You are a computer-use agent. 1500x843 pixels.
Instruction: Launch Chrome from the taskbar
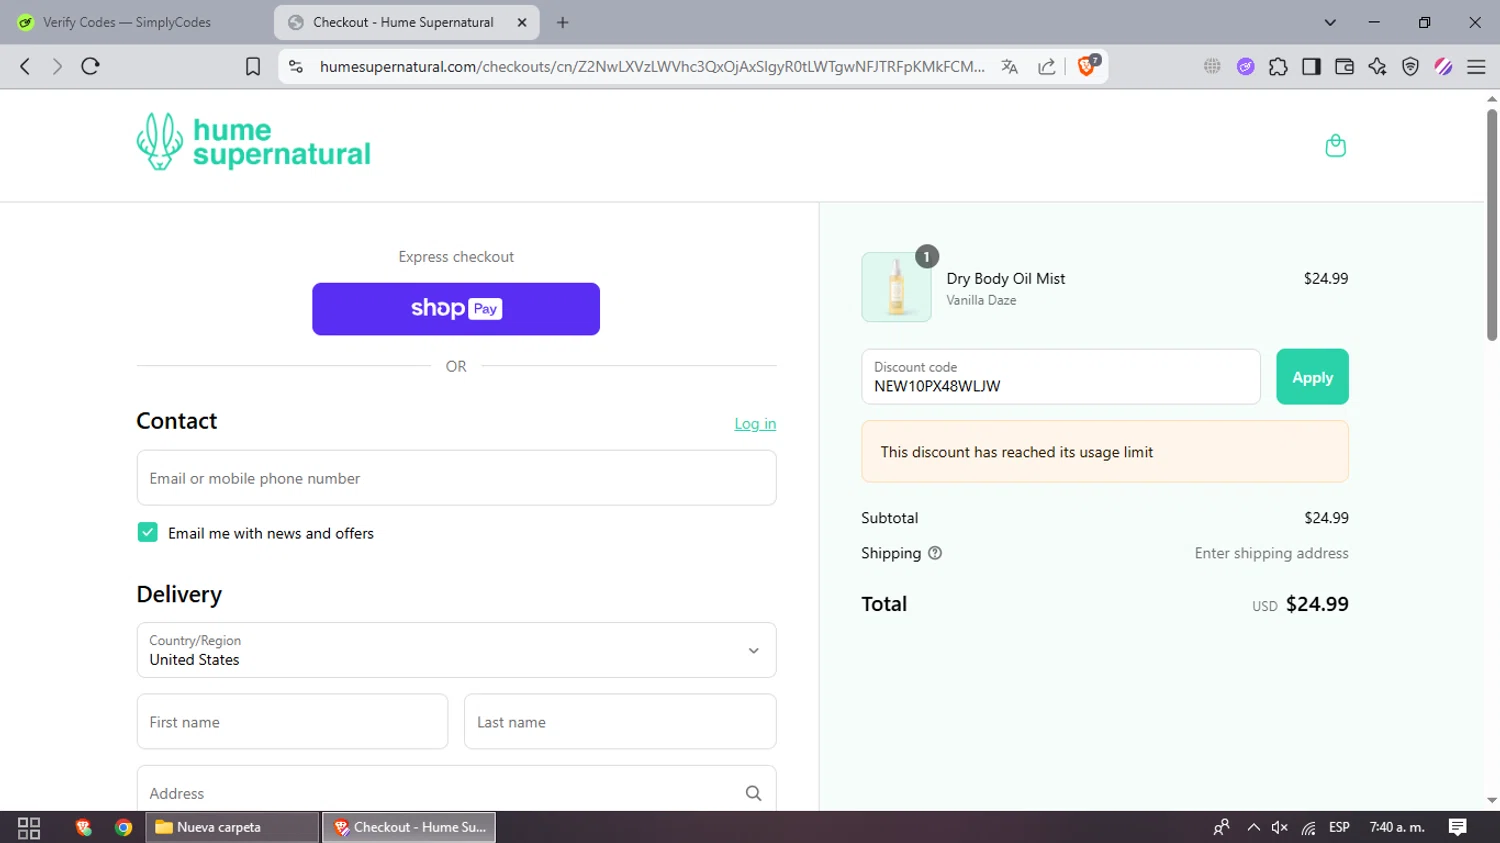(123, 827)
